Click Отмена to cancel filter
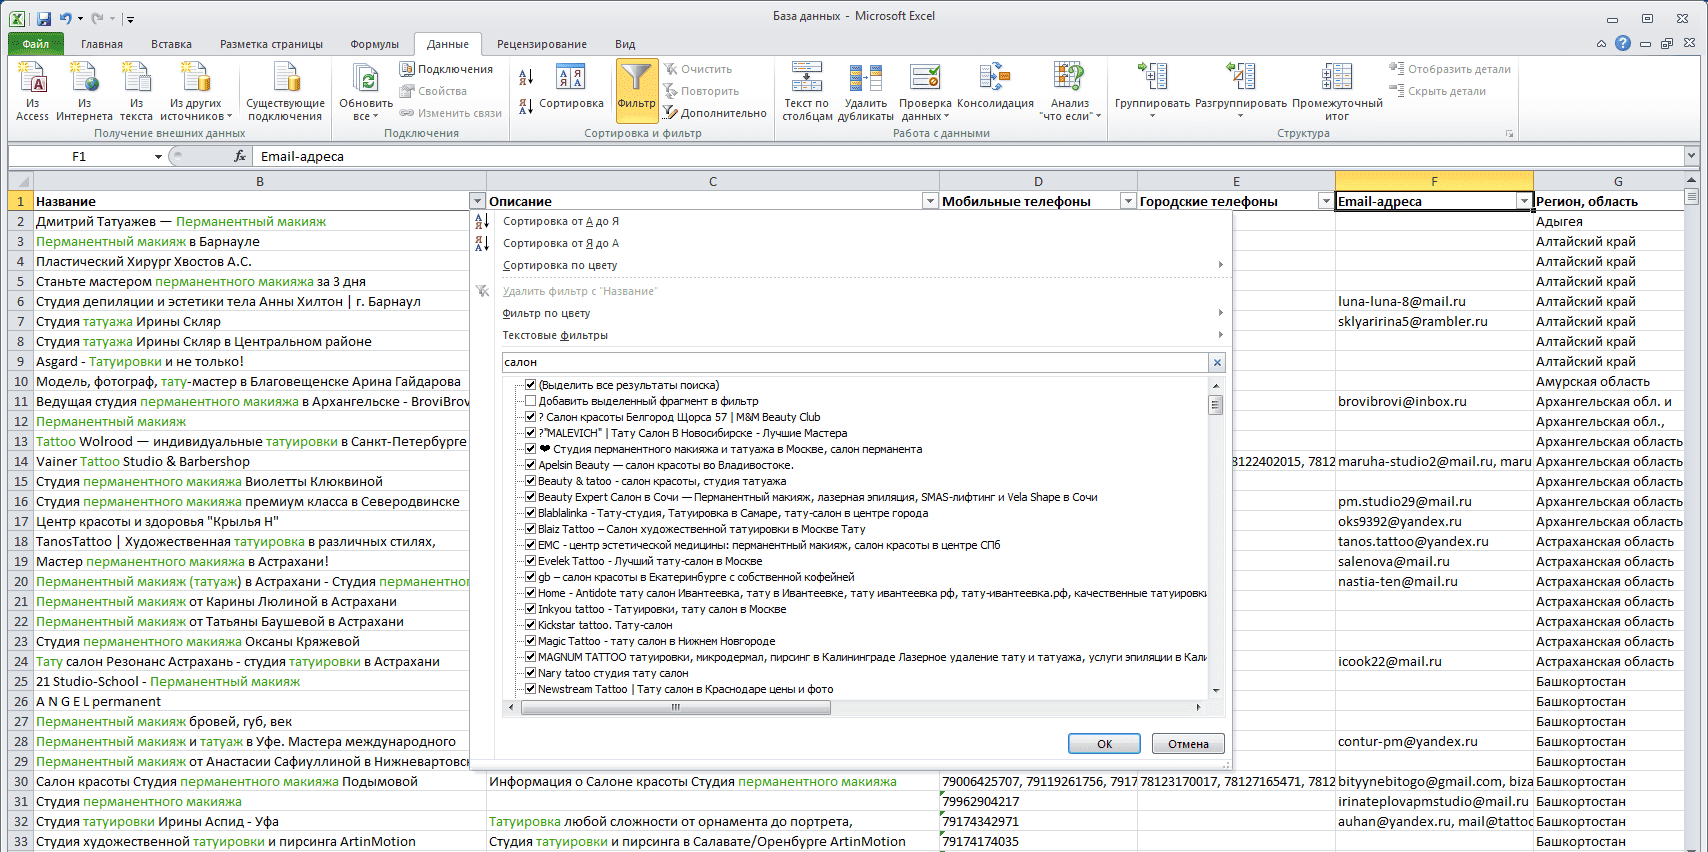The width and height of the screenshot is (1708, 852). point(1188,743)
